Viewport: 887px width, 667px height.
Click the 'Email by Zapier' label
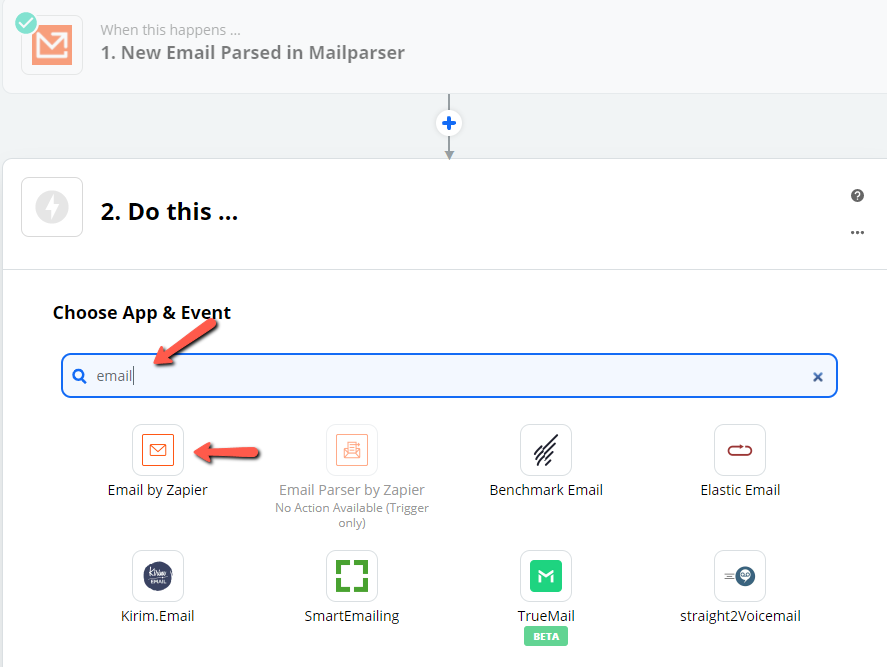coord(158,490)
